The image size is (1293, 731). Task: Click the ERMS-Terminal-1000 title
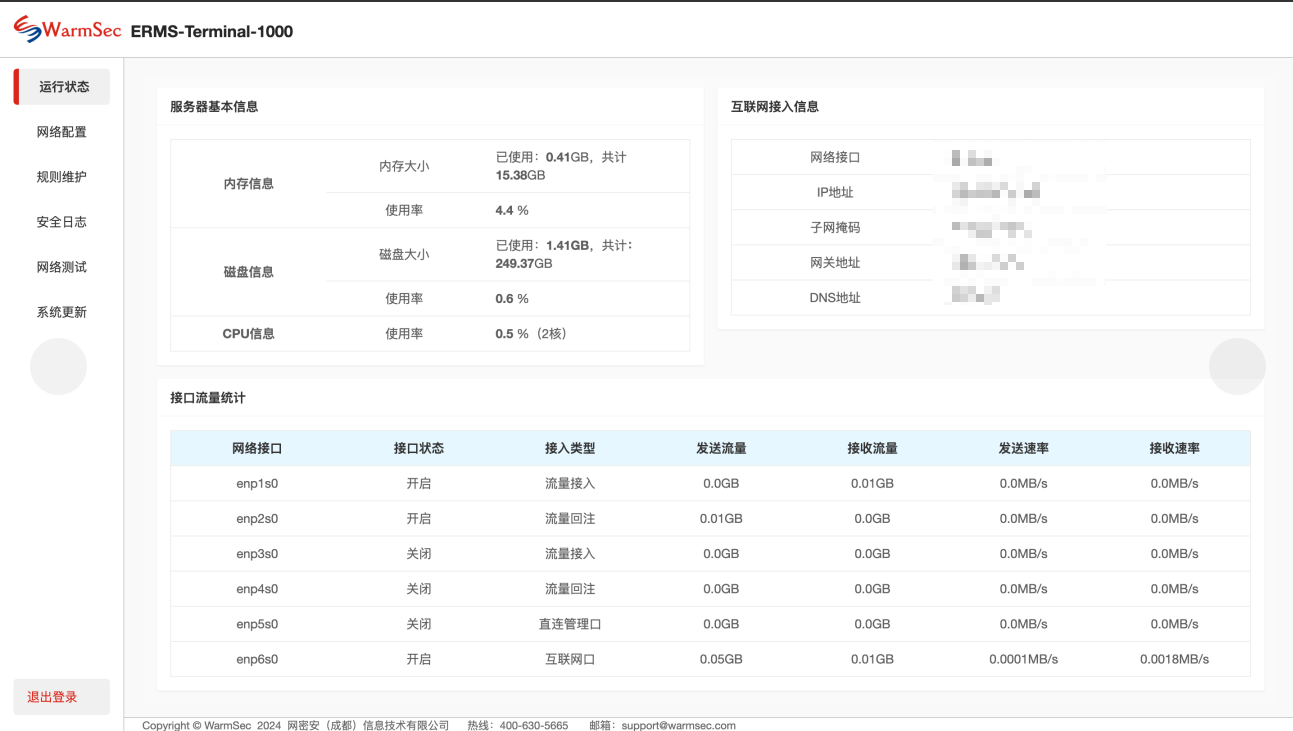tap(212, 31)
